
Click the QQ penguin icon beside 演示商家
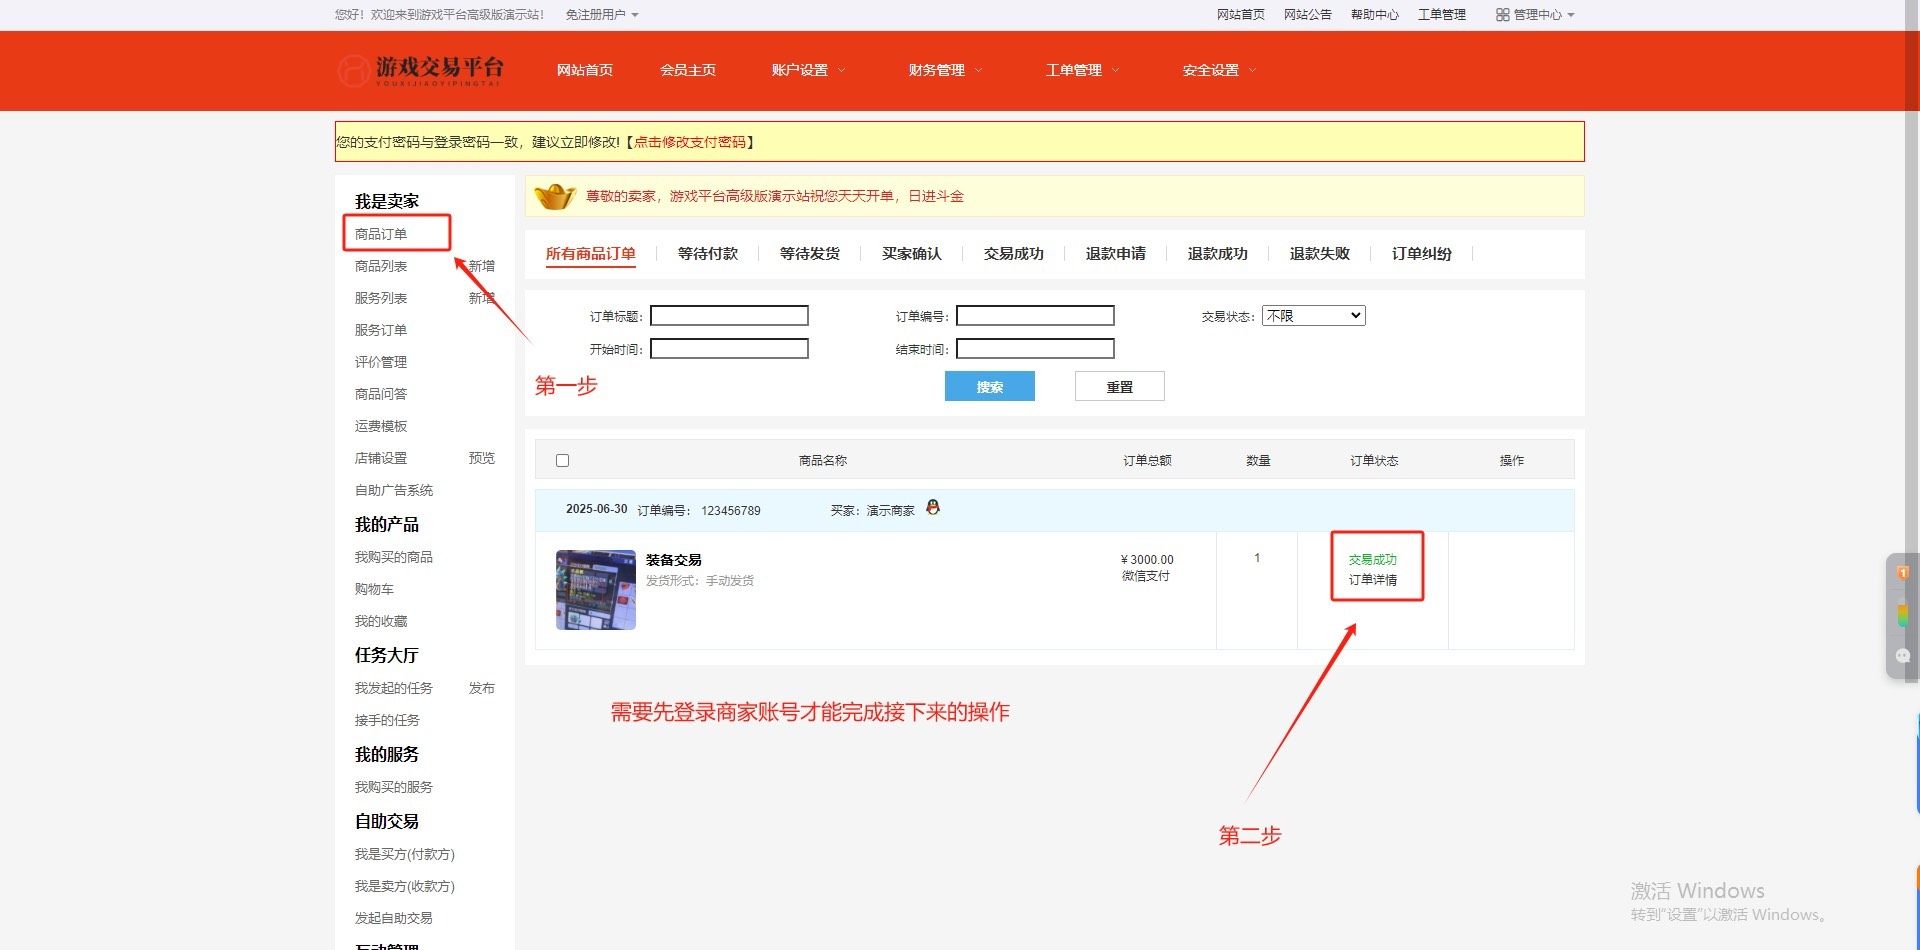[x=933, y=508]
